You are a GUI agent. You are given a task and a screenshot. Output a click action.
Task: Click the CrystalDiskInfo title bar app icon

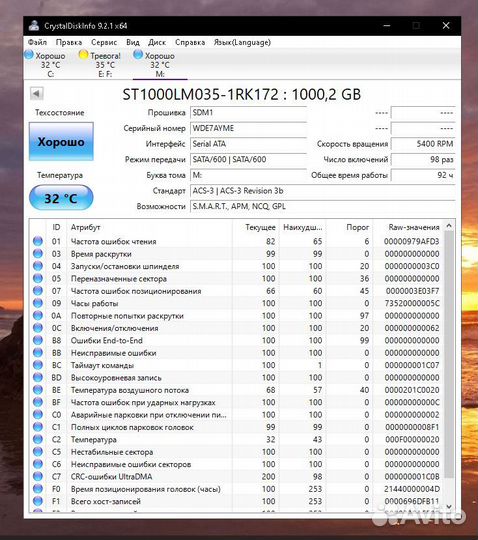click(x=34, y=25)
